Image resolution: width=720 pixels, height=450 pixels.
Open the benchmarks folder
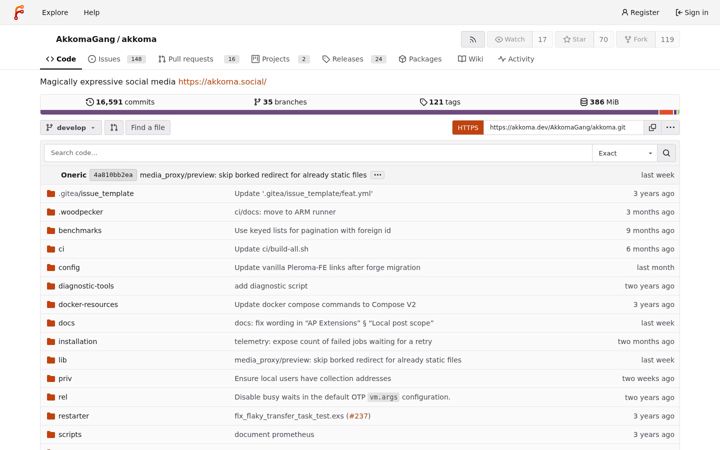click(80, 231)
